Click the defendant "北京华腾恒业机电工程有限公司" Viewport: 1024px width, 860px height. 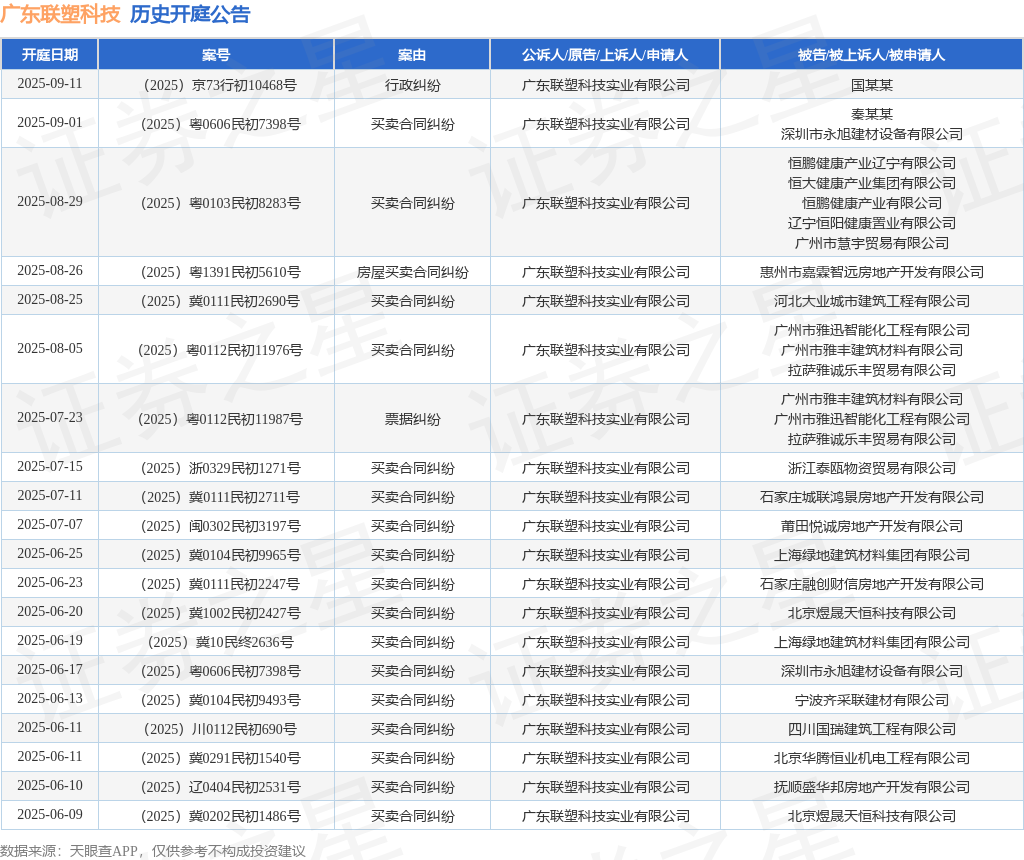[872, 758]
